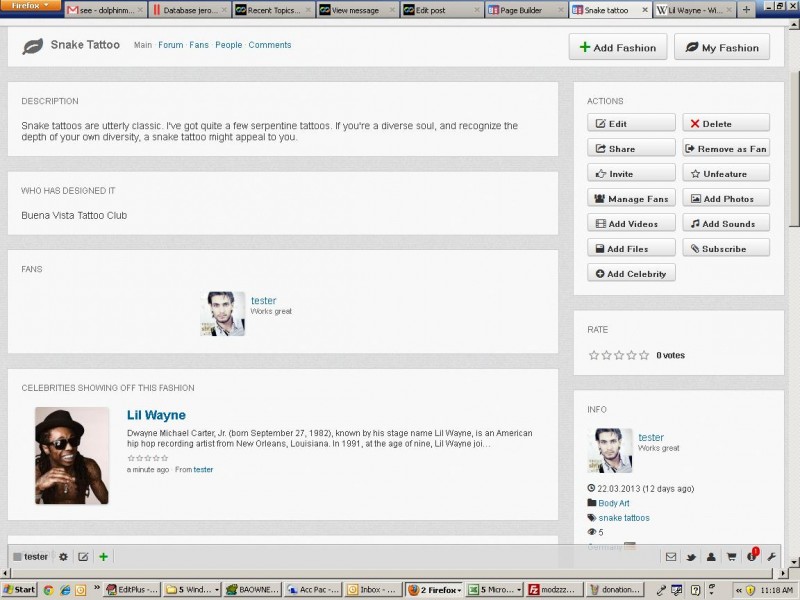The height and width of the screenshot is (600, 800).
Task: Click the Remove as Fan button
Action: coord(726,148)
